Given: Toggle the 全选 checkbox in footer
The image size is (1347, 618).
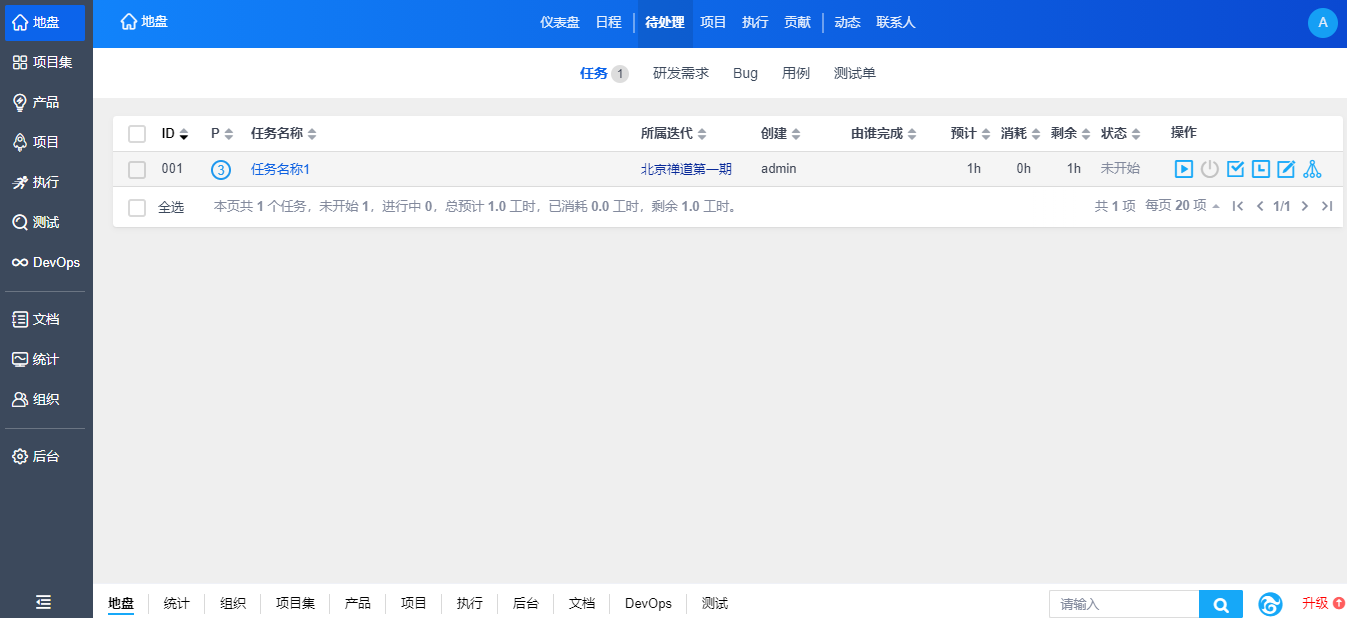Looking at the screenshot, I should click(x=137, y=207).
